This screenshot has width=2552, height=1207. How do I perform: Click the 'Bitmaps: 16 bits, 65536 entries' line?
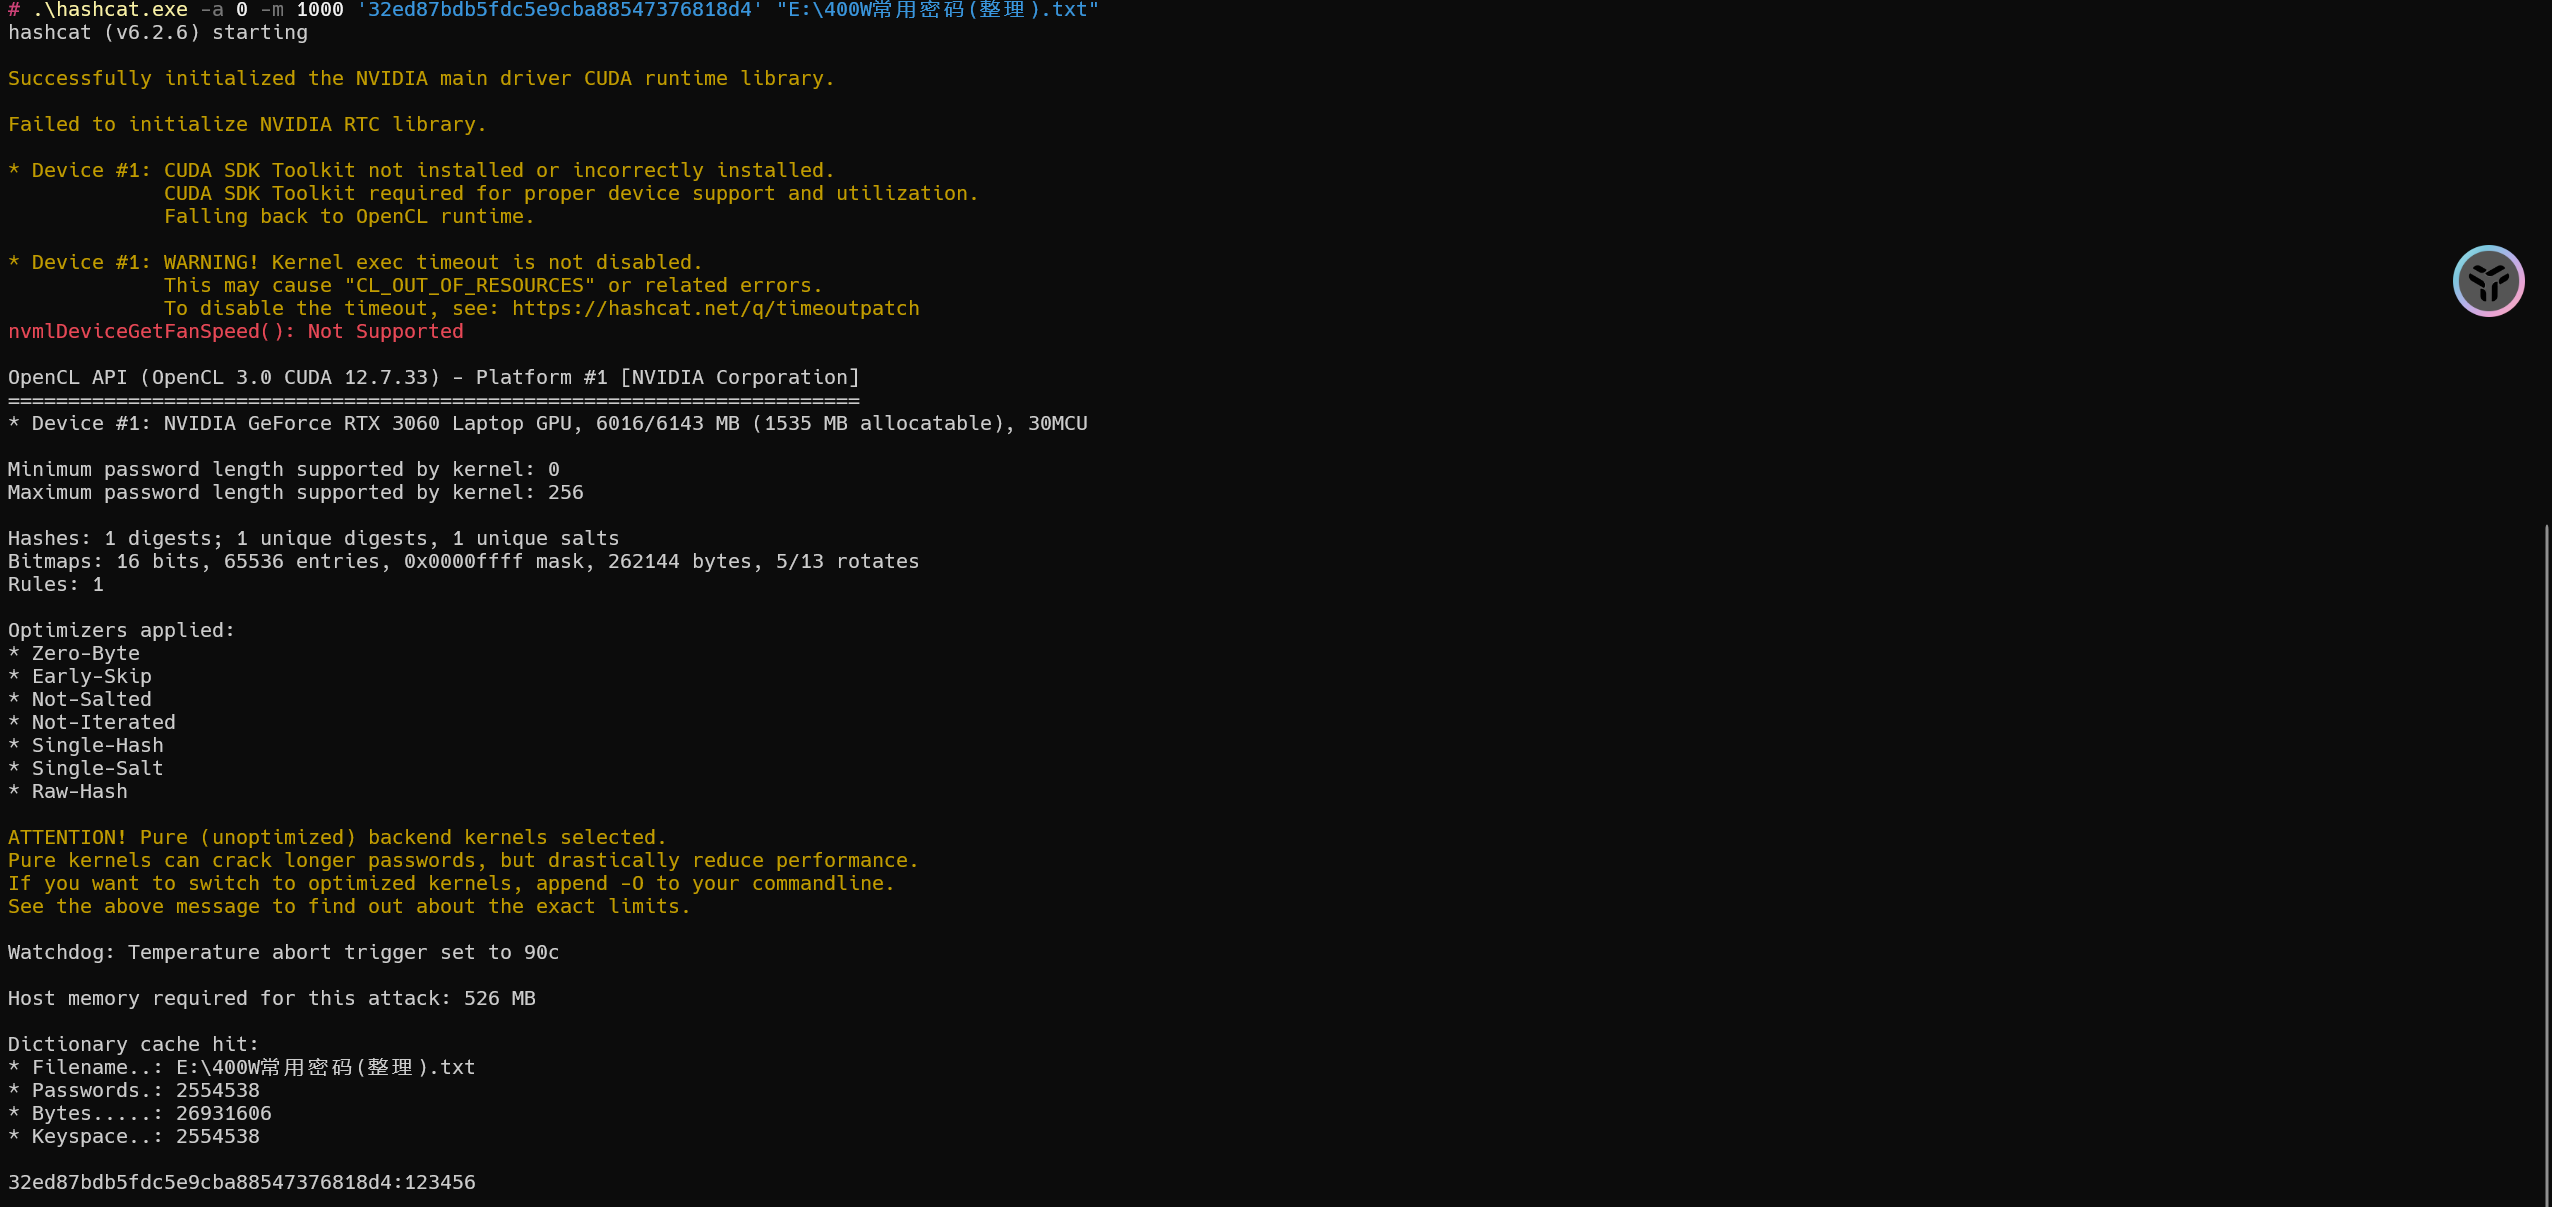click(464, 561)
